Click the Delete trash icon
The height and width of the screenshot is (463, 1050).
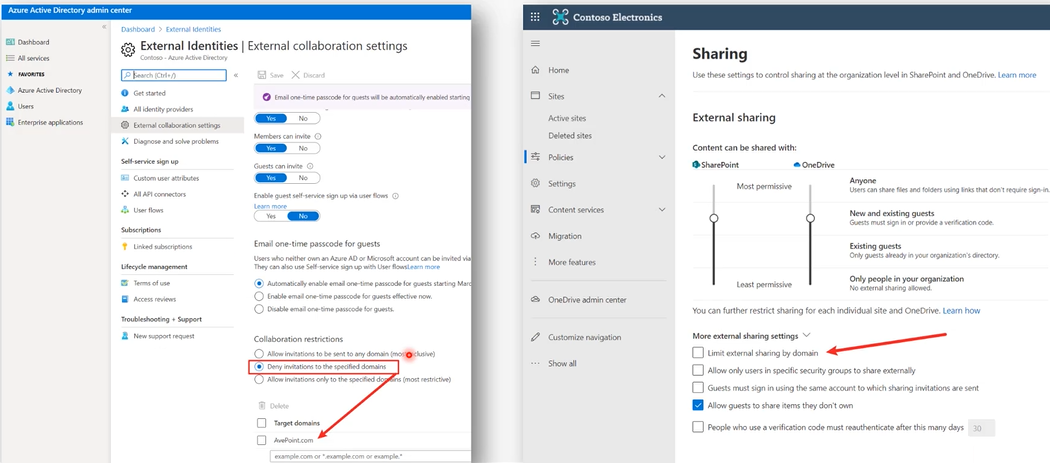261,406
